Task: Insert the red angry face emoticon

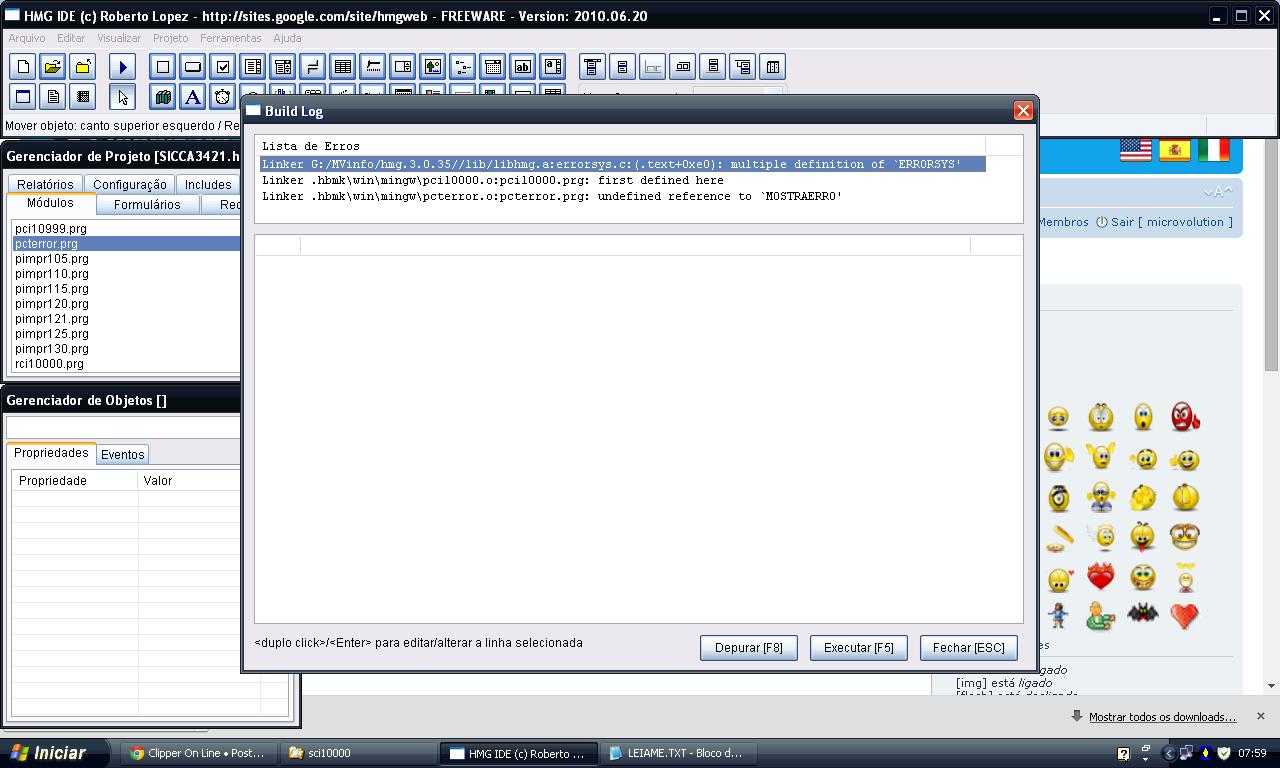Action: pos(1185,416)
